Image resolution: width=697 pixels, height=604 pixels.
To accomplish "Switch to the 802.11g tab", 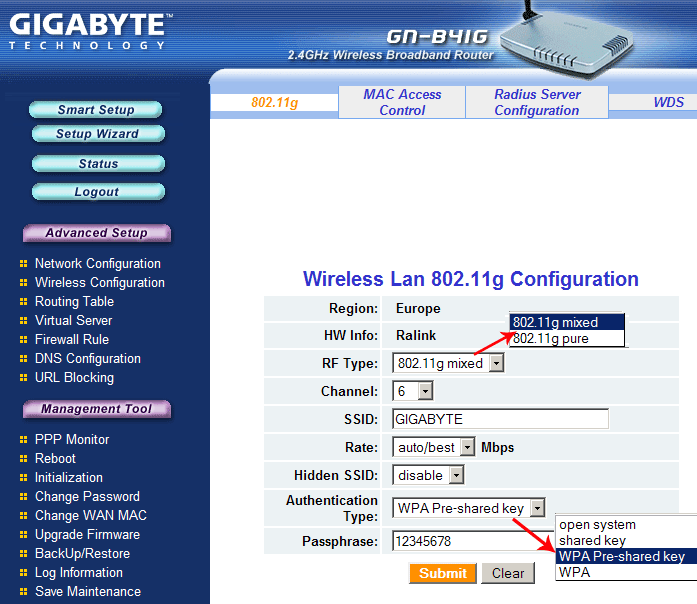I will [274, 103].
